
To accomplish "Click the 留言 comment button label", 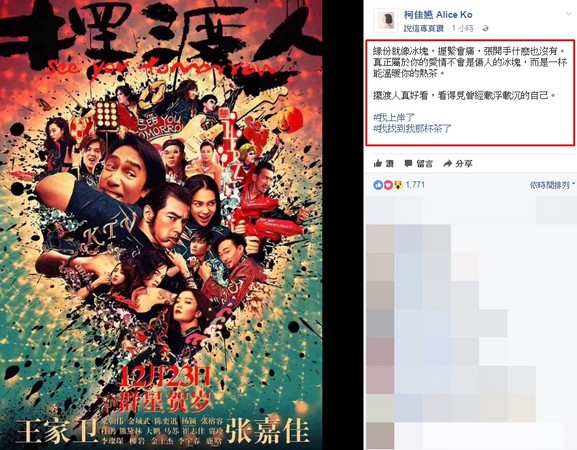I will click(425, 164).
